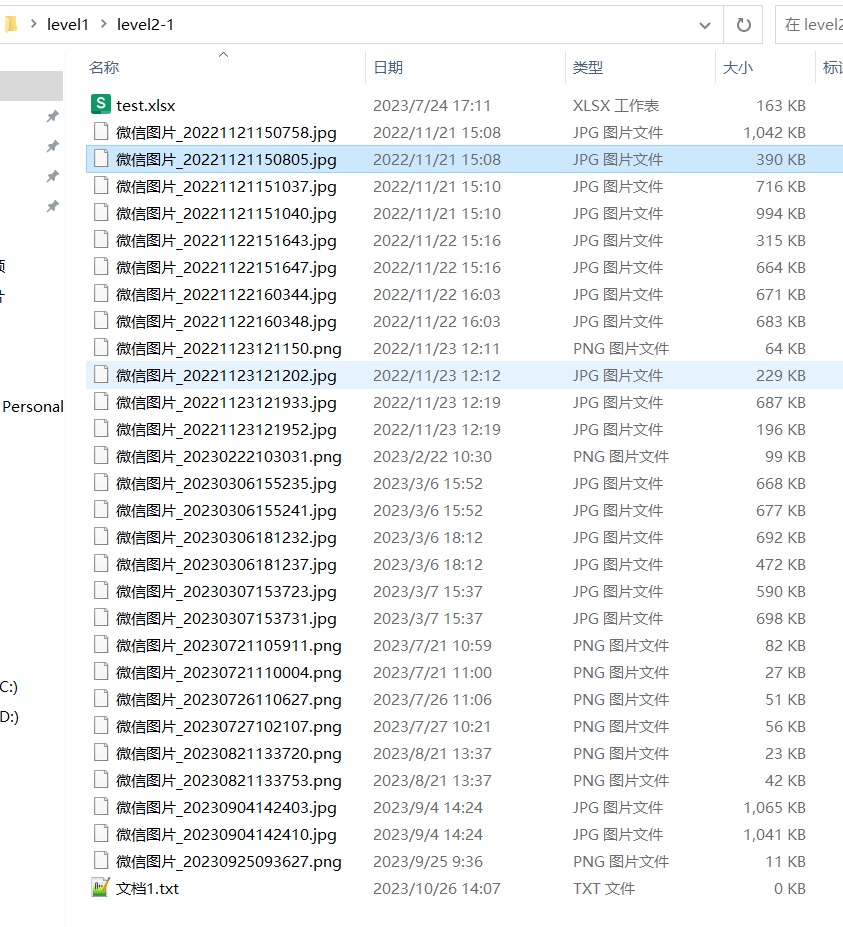843x927 pixels.
Task: Select file name 文档1.txt
Action: tap(147, 889)
